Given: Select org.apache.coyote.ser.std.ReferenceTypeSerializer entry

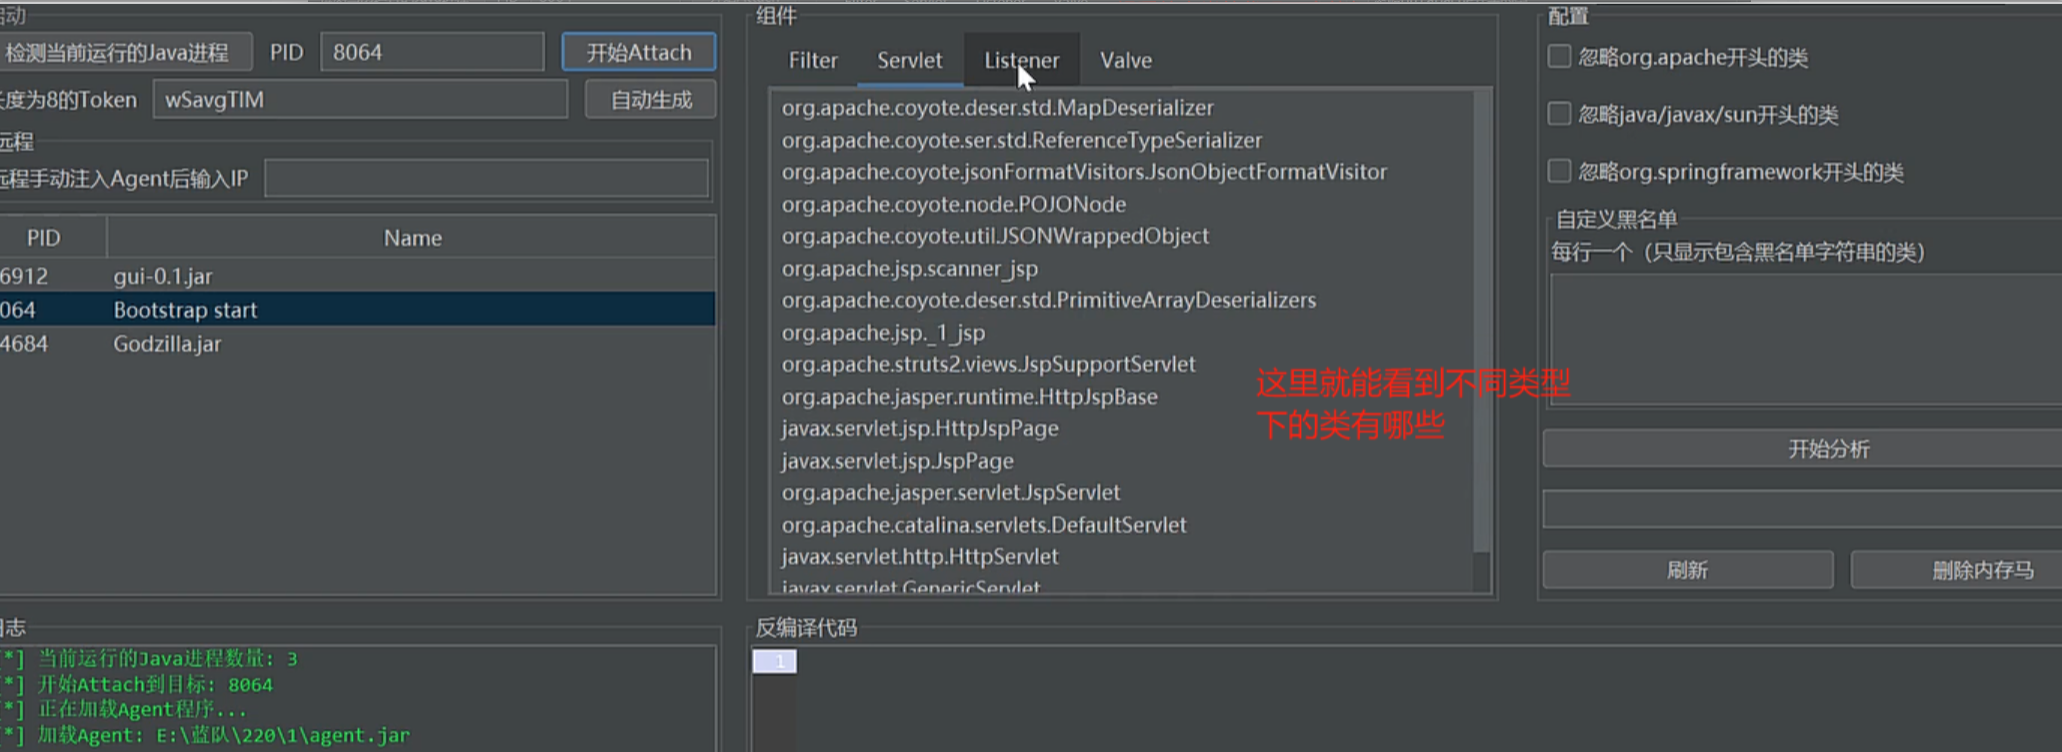Looking at the screenshot, I should pyautogui.click(x=1021, y=140).
